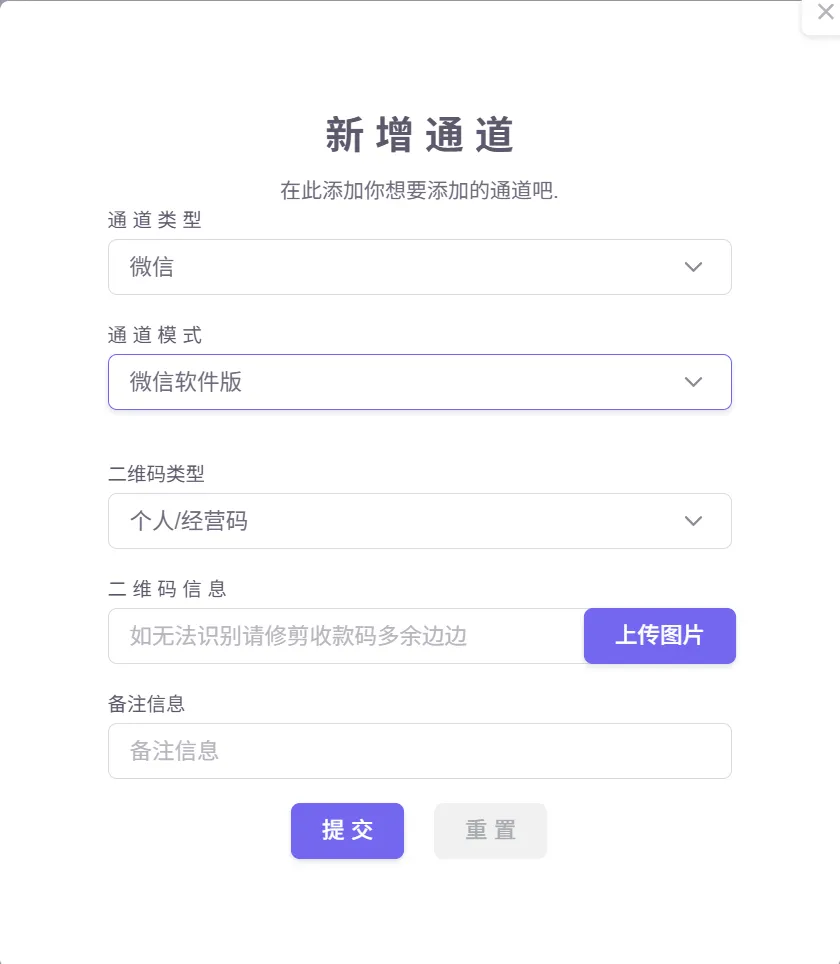Click the chevron arrow in 二维码类型 field

[693, 521]
